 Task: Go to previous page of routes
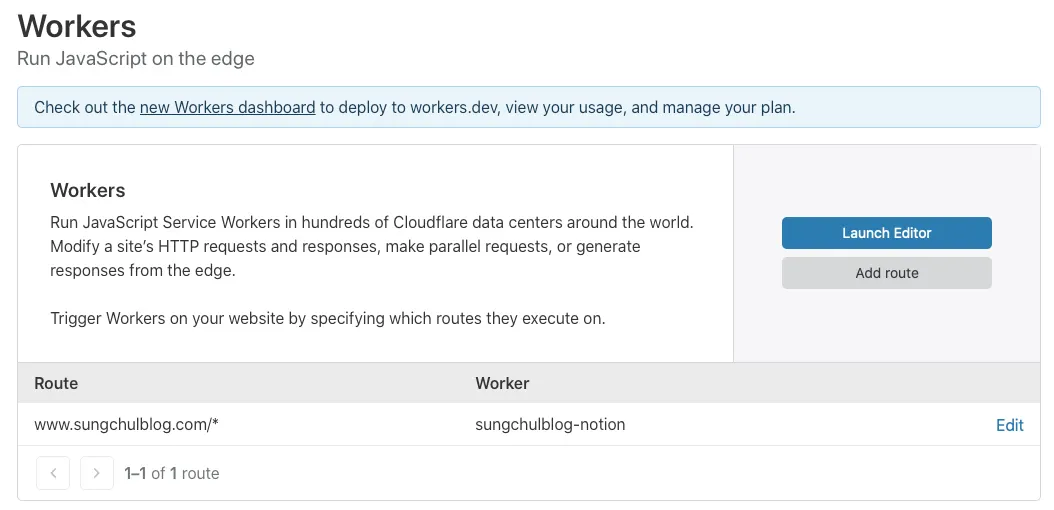53,473
